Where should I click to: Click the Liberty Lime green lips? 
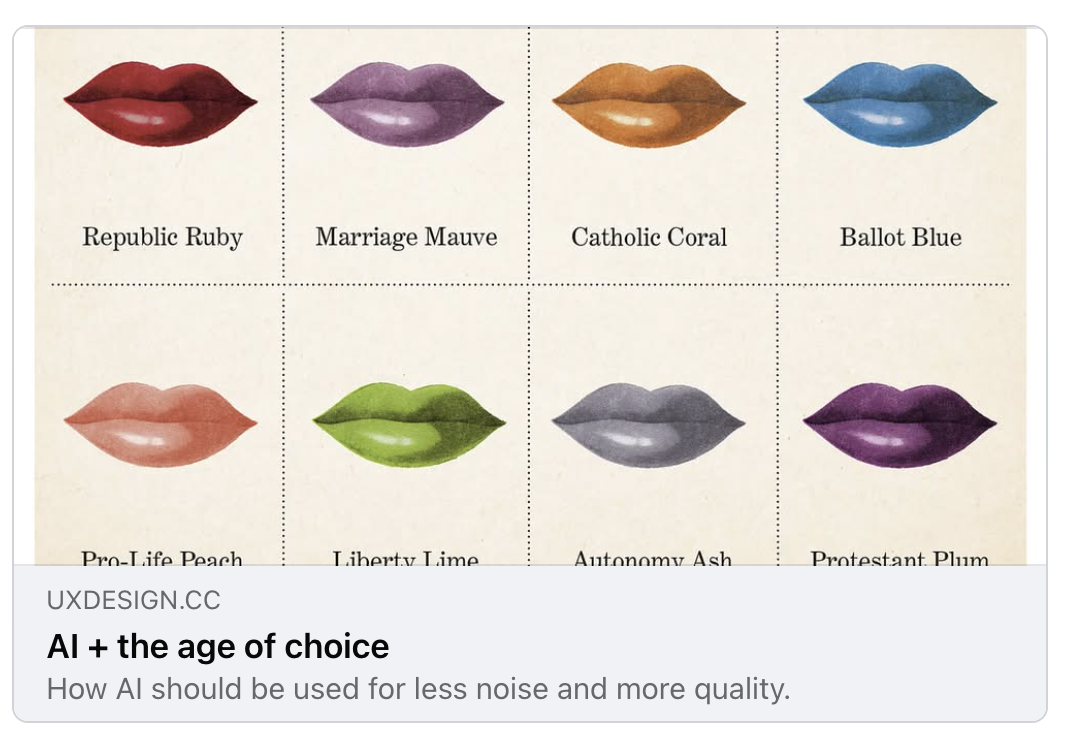pos(409,425)
